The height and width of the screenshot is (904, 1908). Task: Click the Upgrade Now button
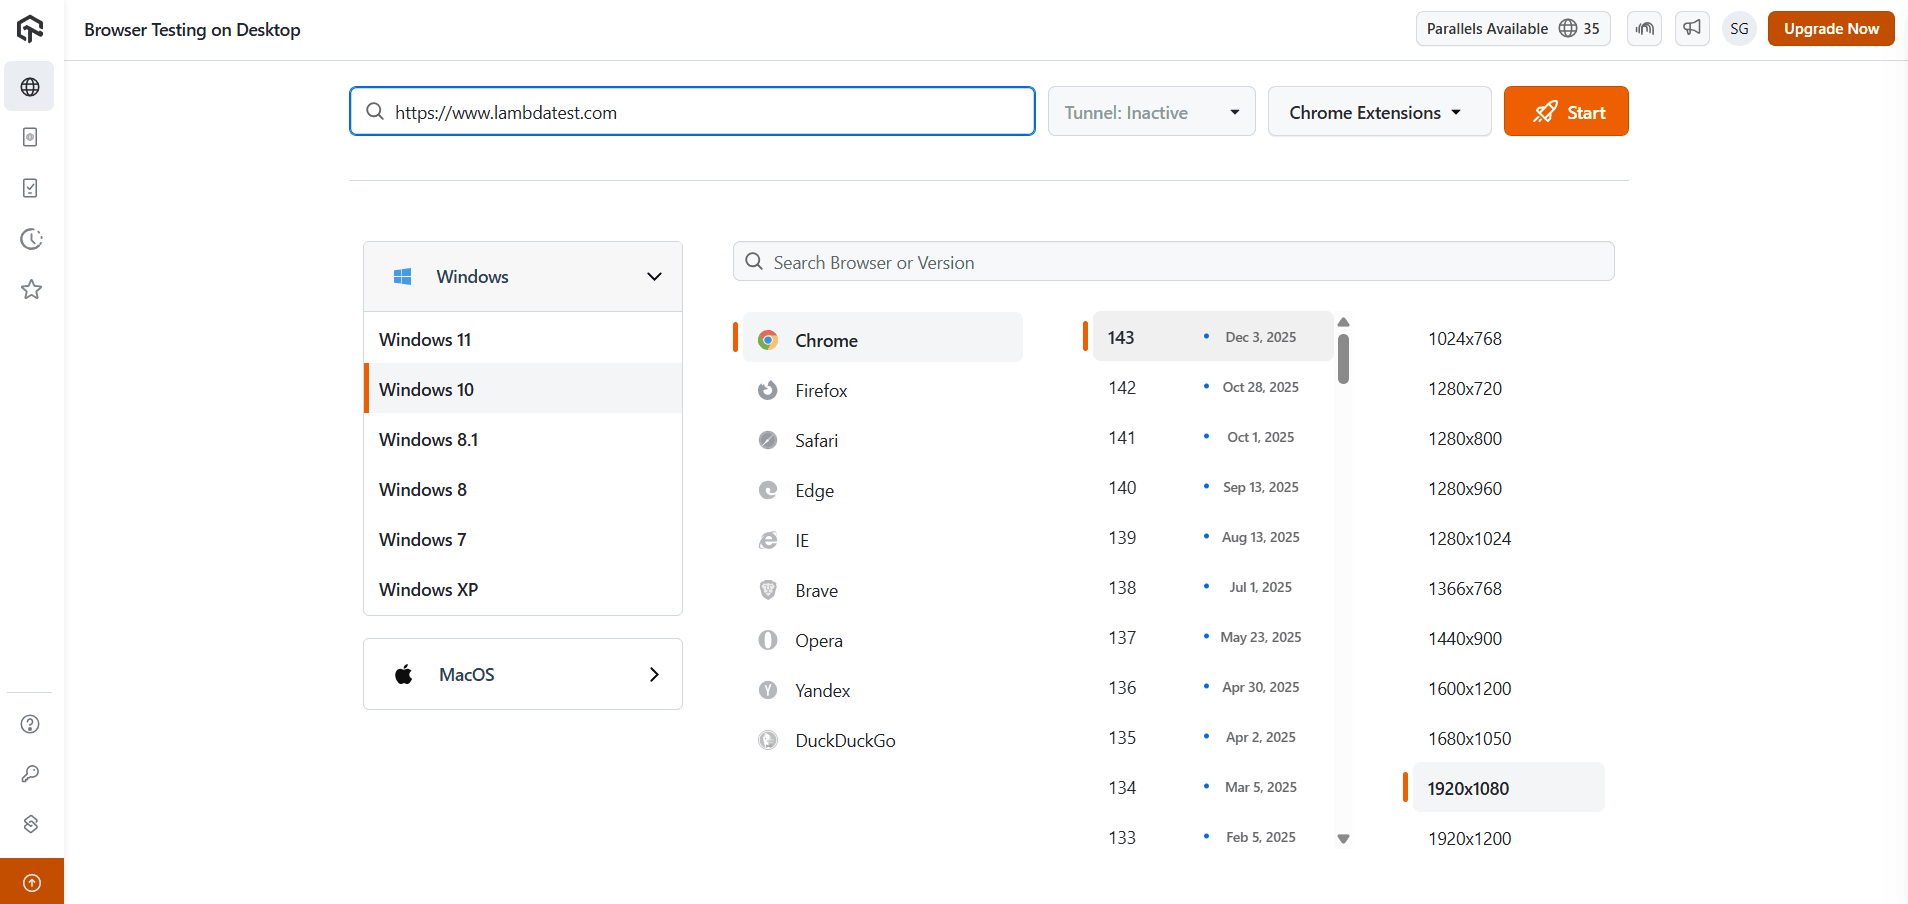(x=1830, y=28)
